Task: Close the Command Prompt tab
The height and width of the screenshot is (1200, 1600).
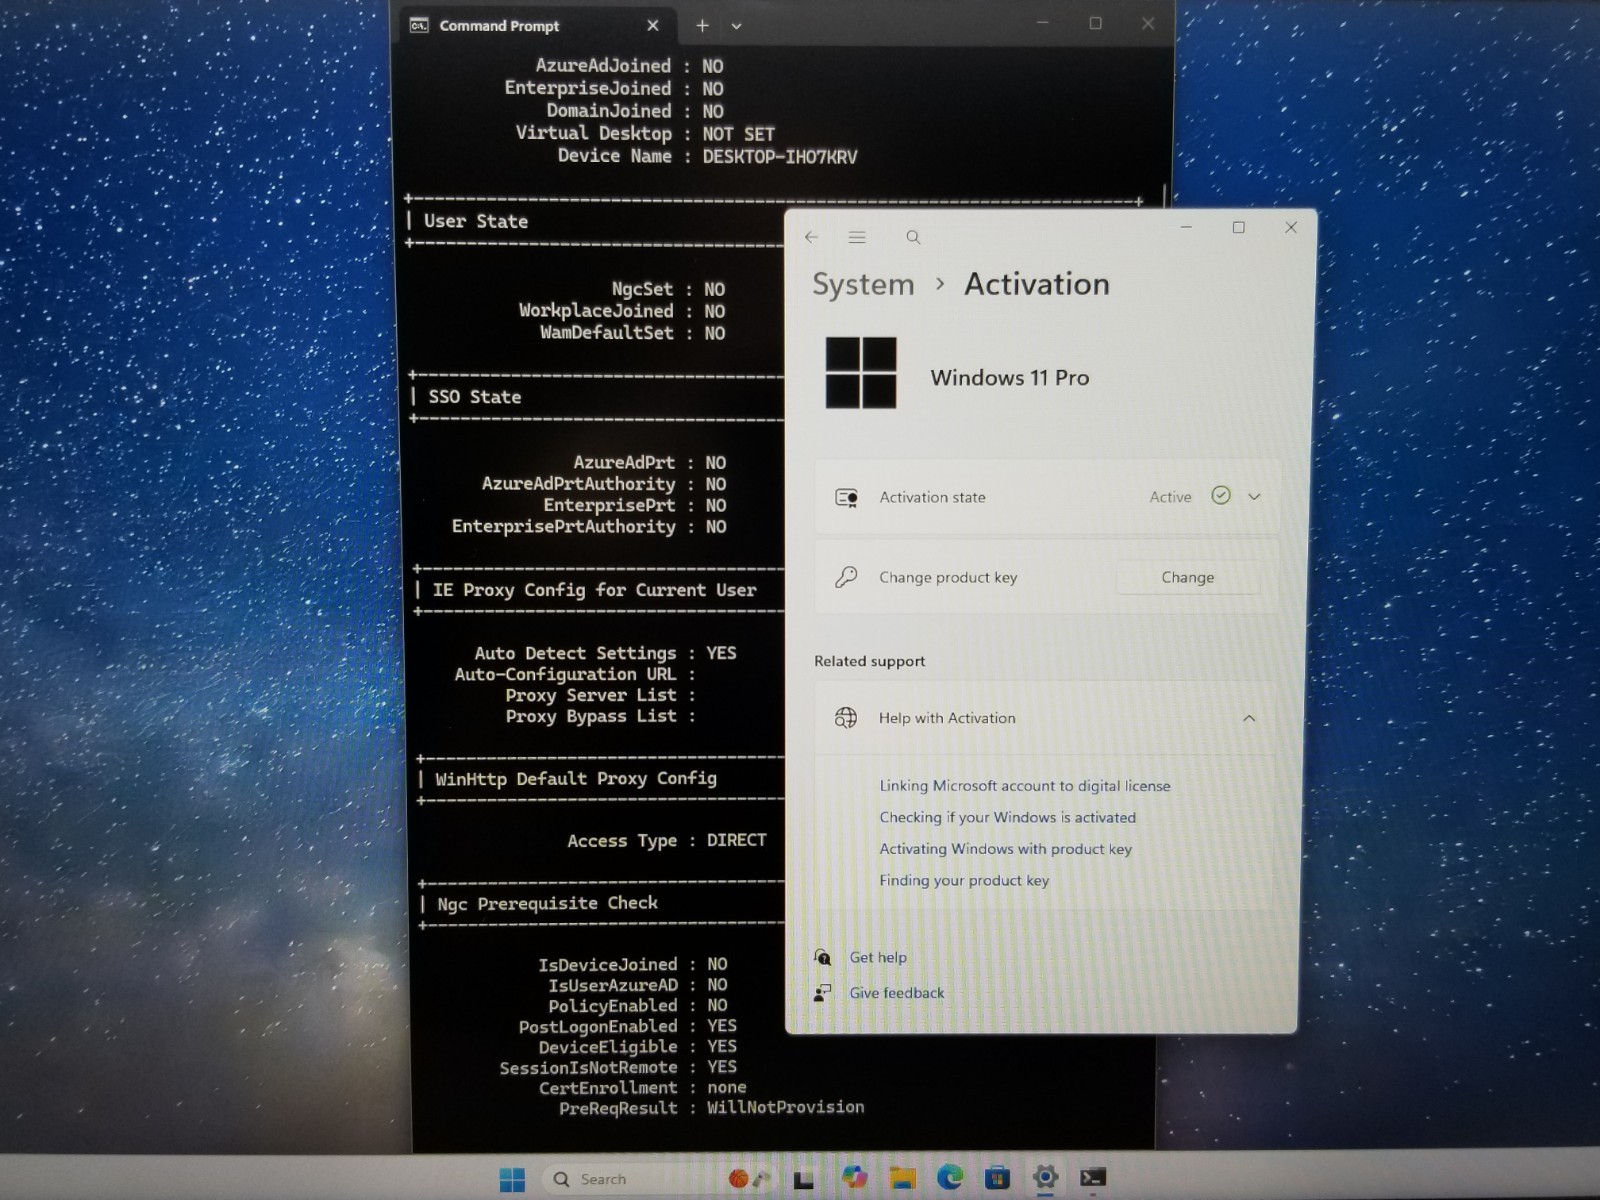Action: coord(653,26)
